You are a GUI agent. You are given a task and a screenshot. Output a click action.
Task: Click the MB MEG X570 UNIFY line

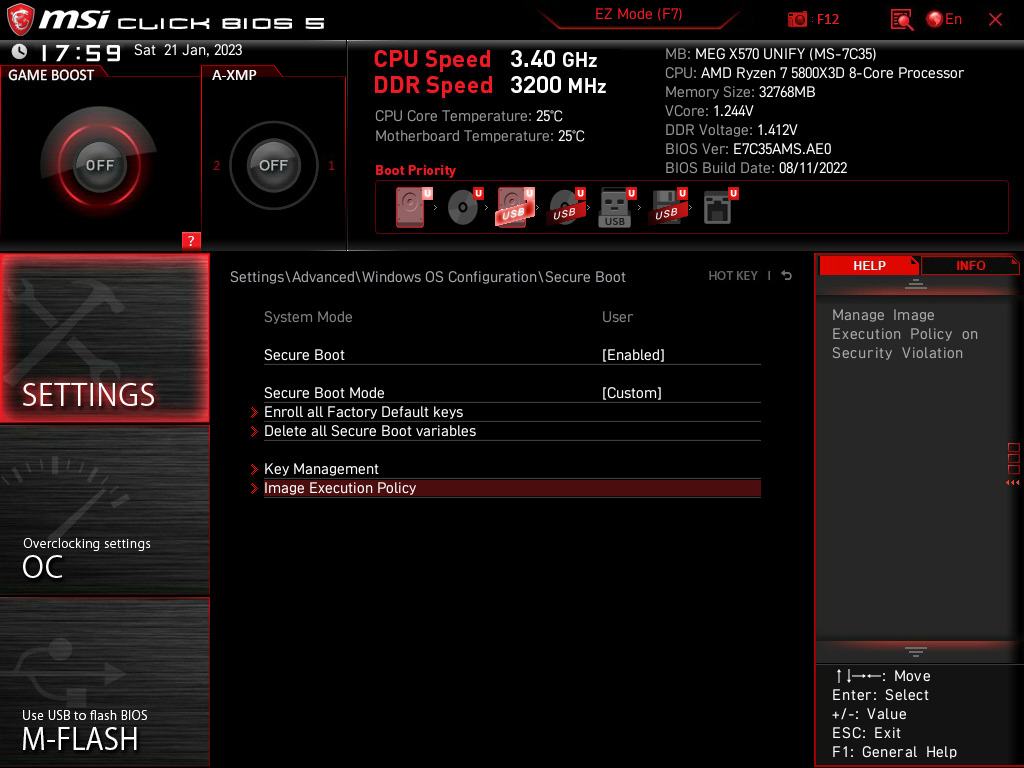pyautogui.click(x=771, y=54)
